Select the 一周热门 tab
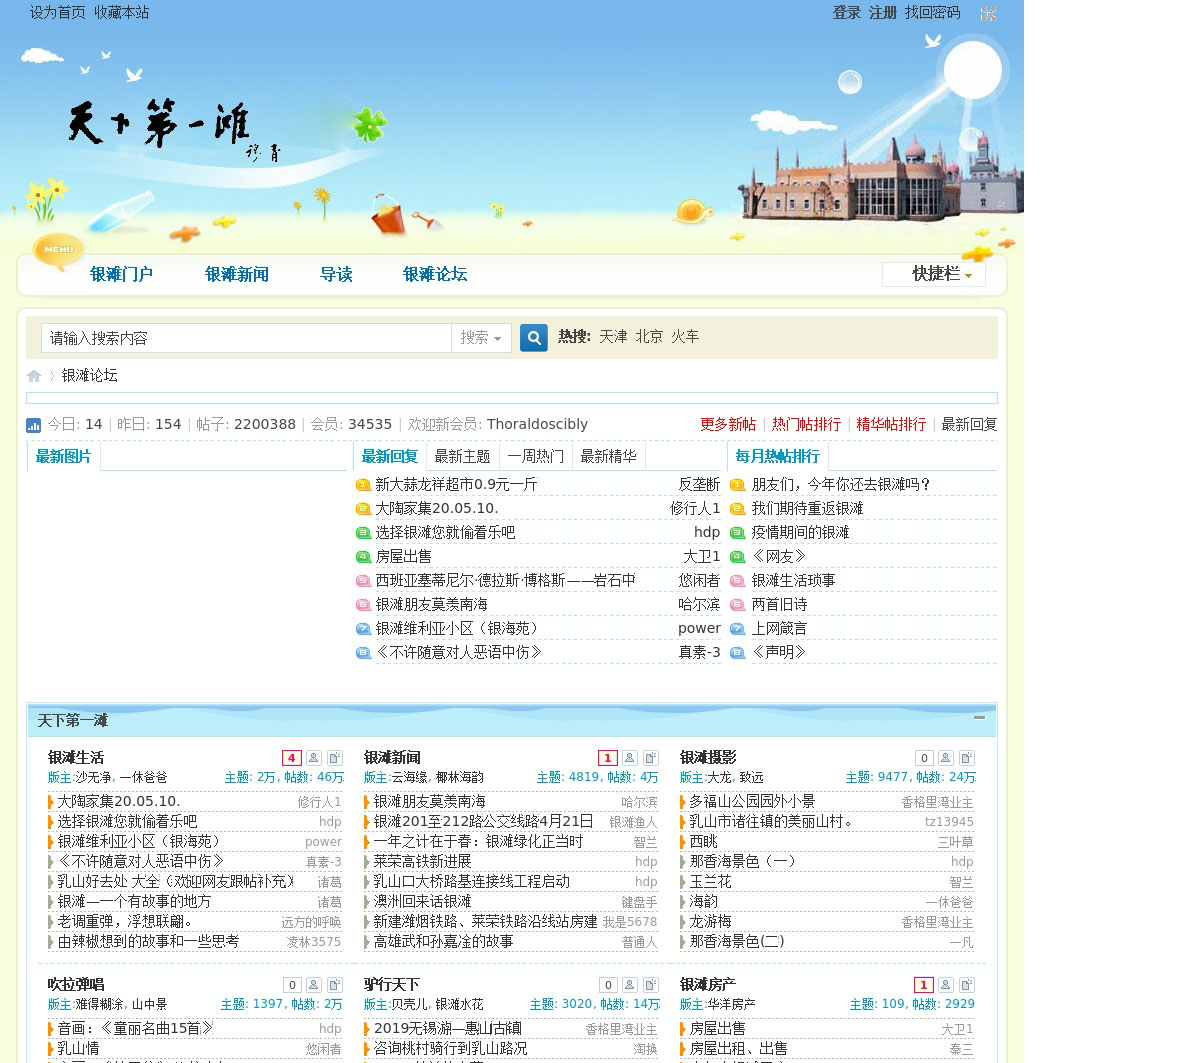The image size is (1200, 1063). (535, 457)
